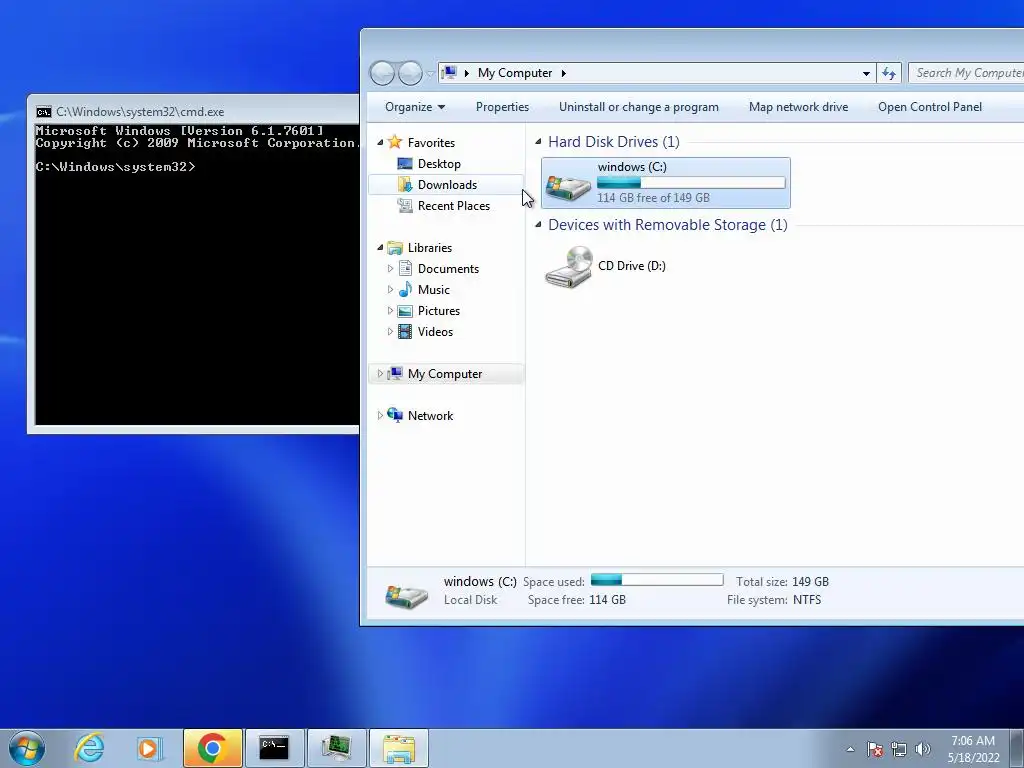This screenshot has width=1024, height=768.
Task: Click Uninstall or change a program
Action: click(639, 107)
